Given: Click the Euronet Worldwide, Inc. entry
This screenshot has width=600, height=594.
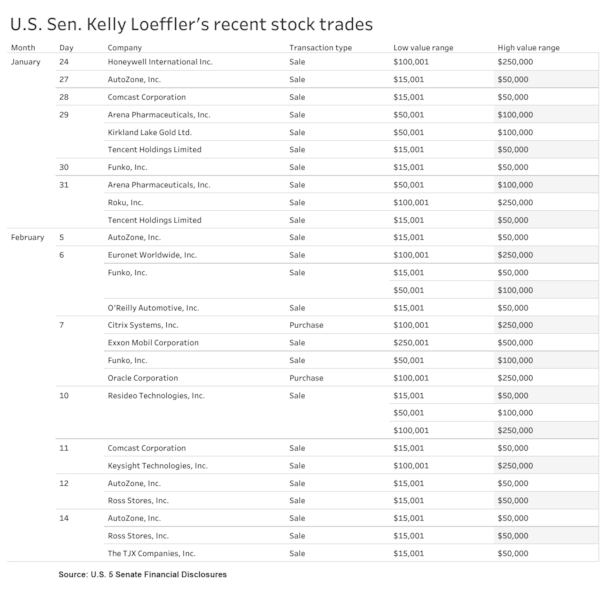Looking at the screenshot, I should 152,255.
